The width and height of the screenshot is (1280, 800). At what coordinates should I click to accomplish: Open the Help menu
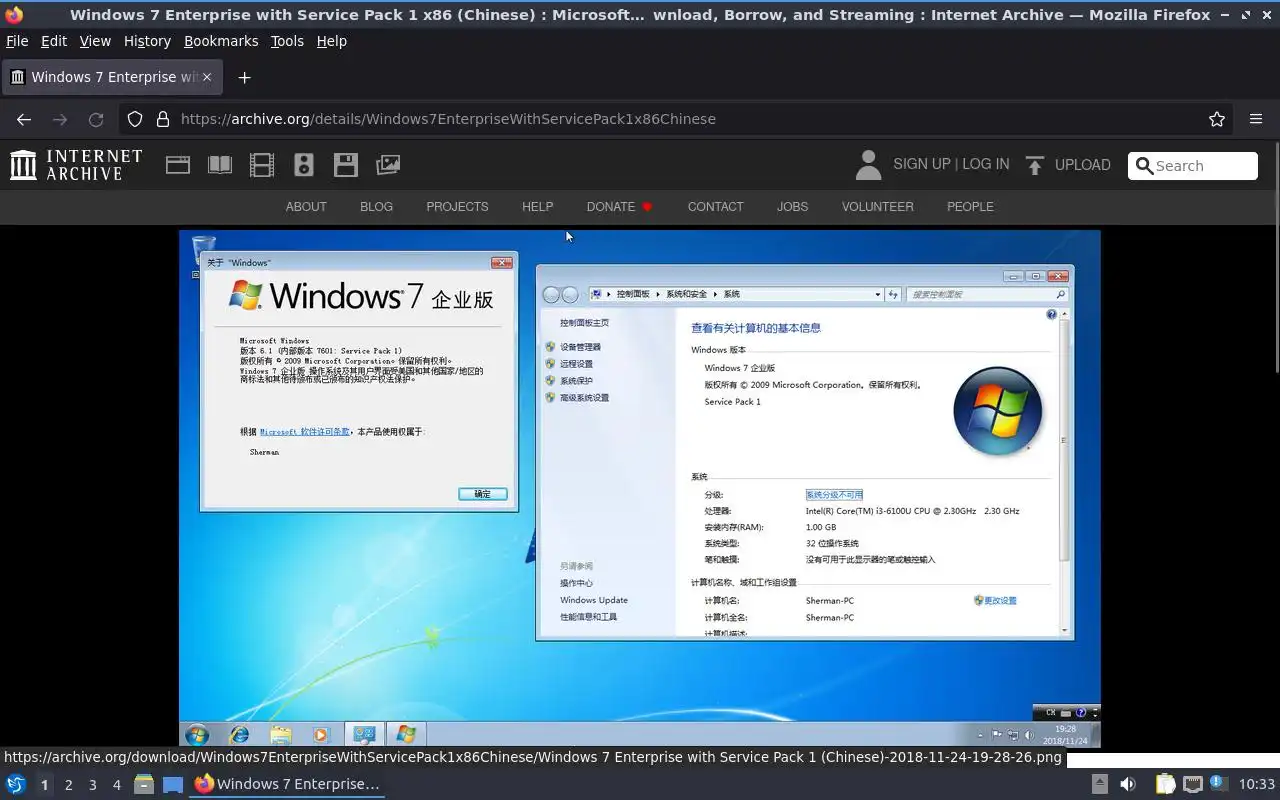coord(332,41)
